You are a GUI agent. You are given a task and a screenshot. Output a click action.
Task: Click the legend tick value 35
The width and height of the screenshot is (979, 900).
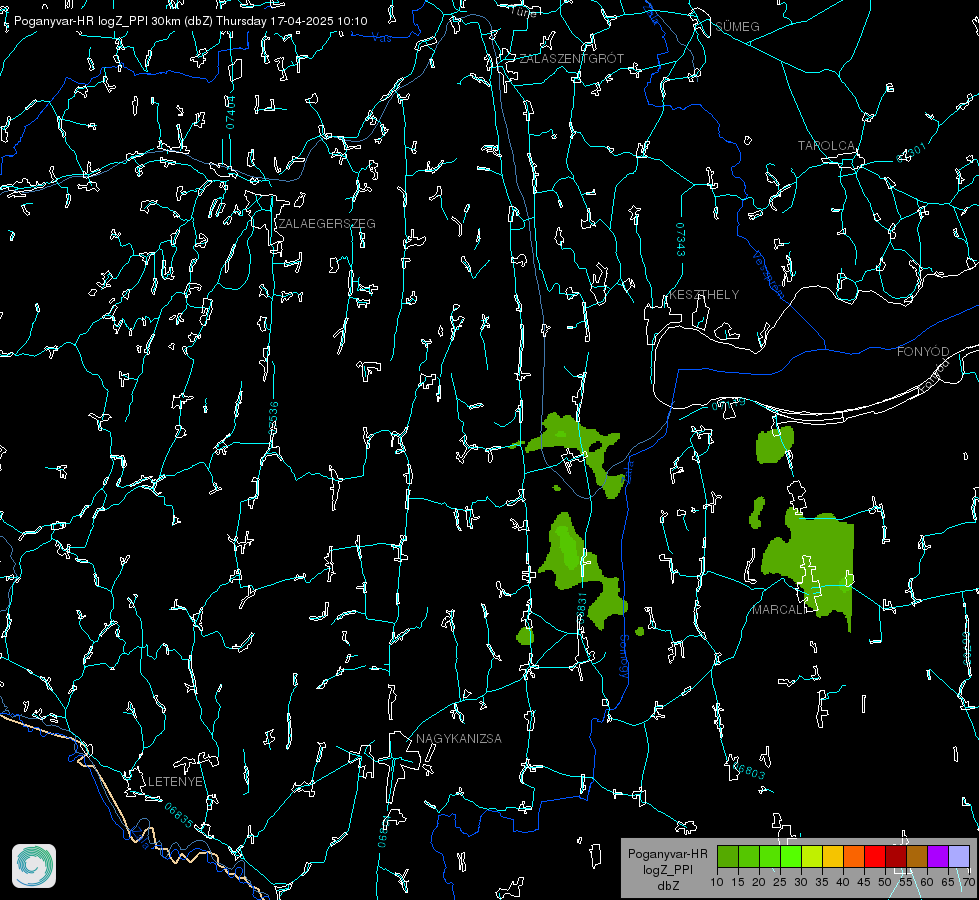click(x=822, y=882)
